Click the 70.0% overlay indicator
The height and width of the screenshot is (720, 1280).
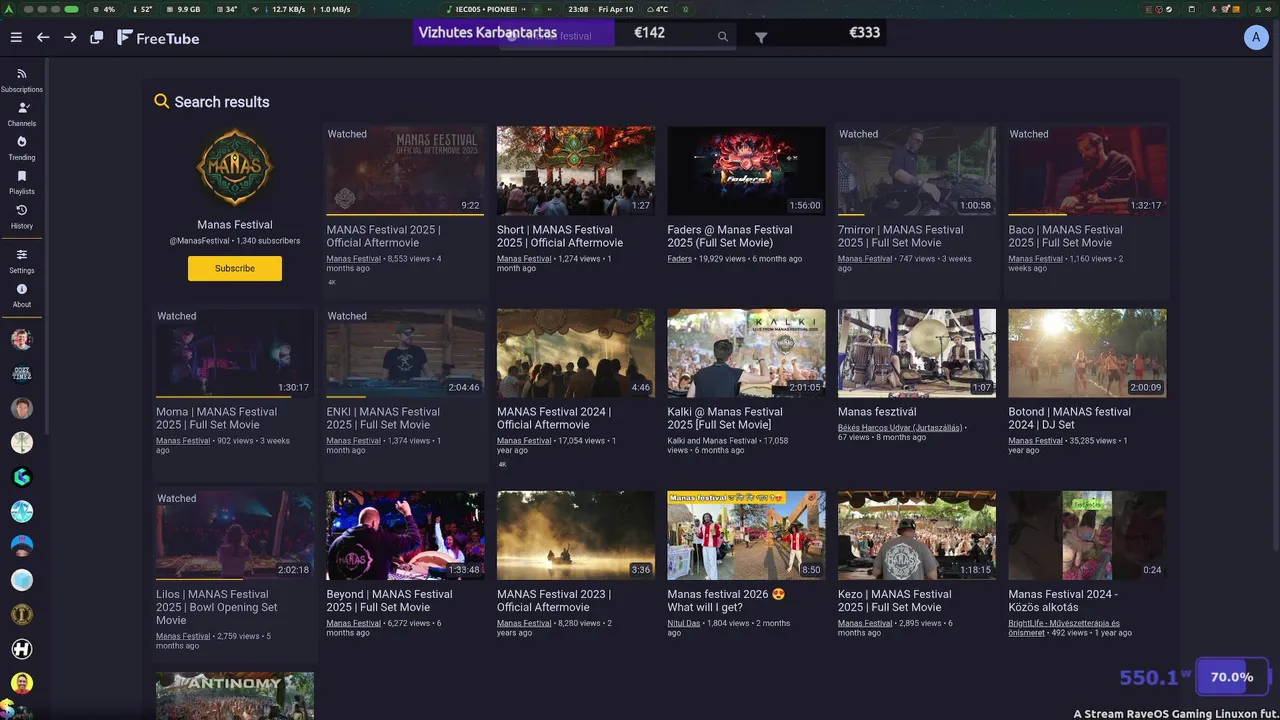tap(1232, 677)
